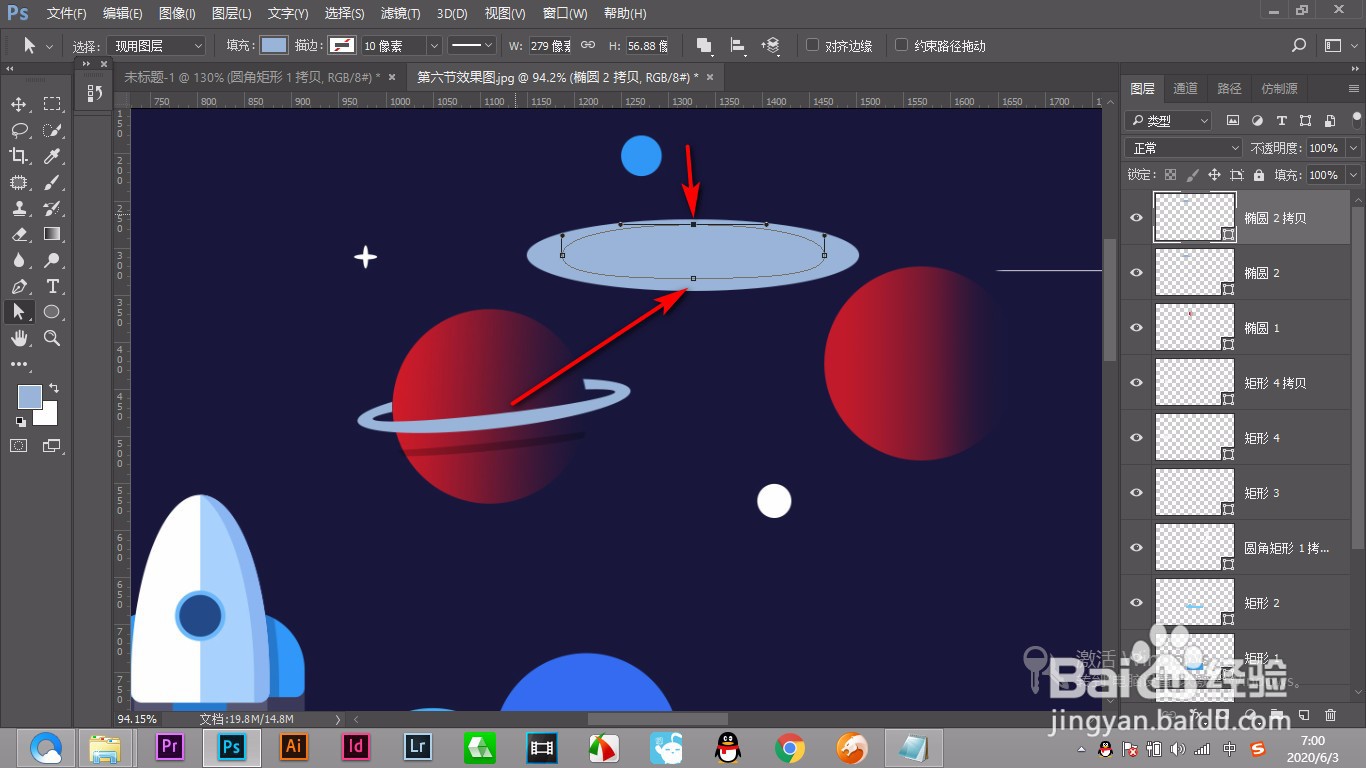Hide the 椭圆 1 layer
The height and width of the screenshot is (768, 1366).
coord(1136,327)
